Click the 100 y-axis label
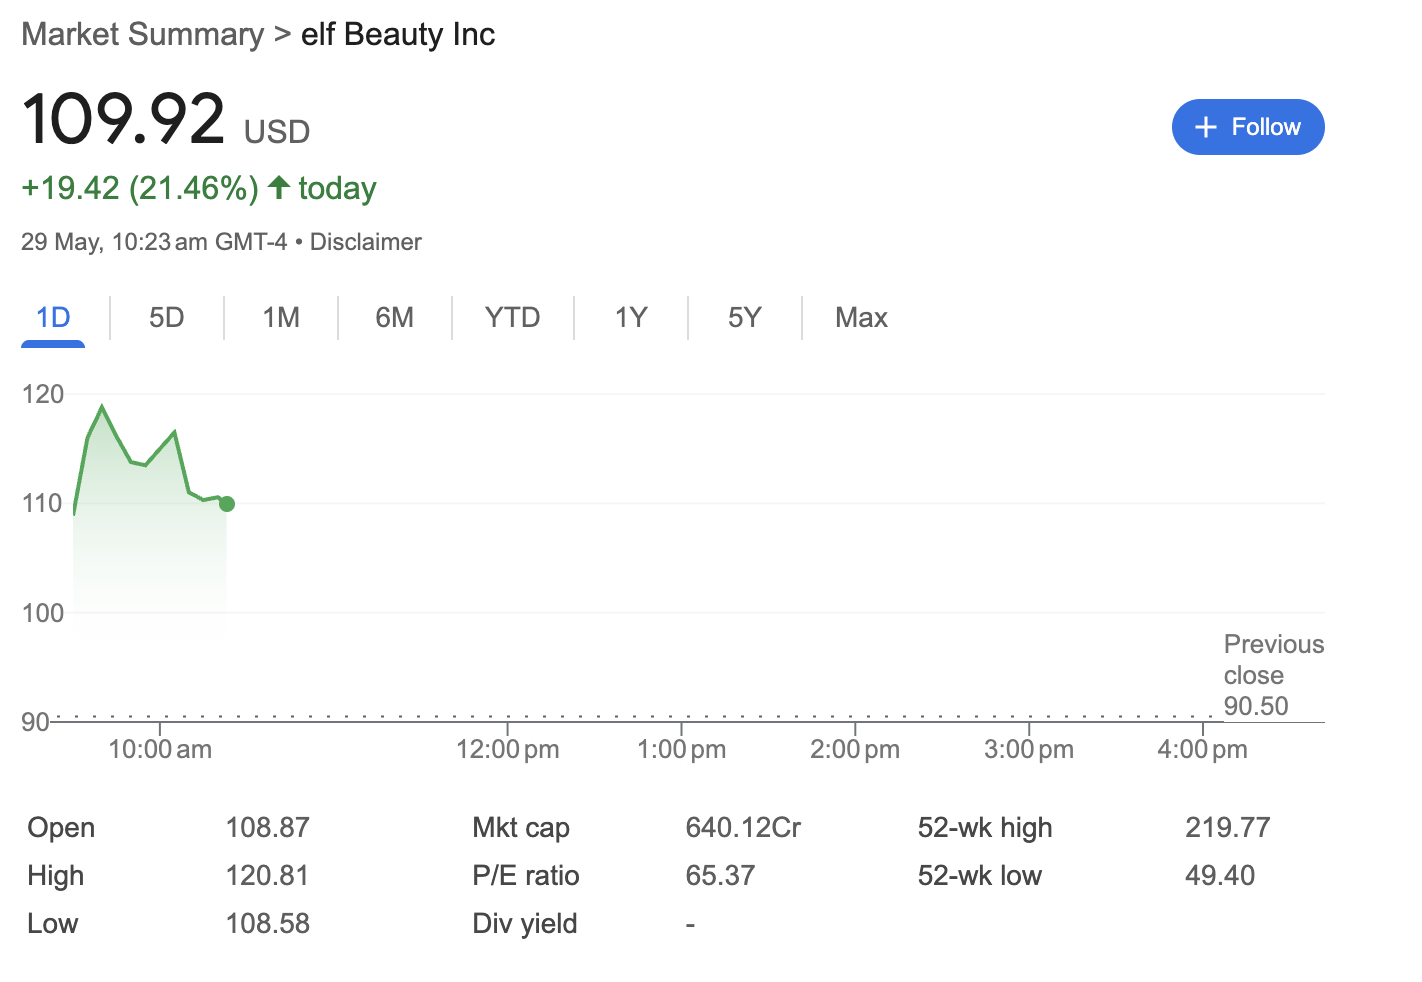This screenshot has height=982, width=1422. pos(43,613)
